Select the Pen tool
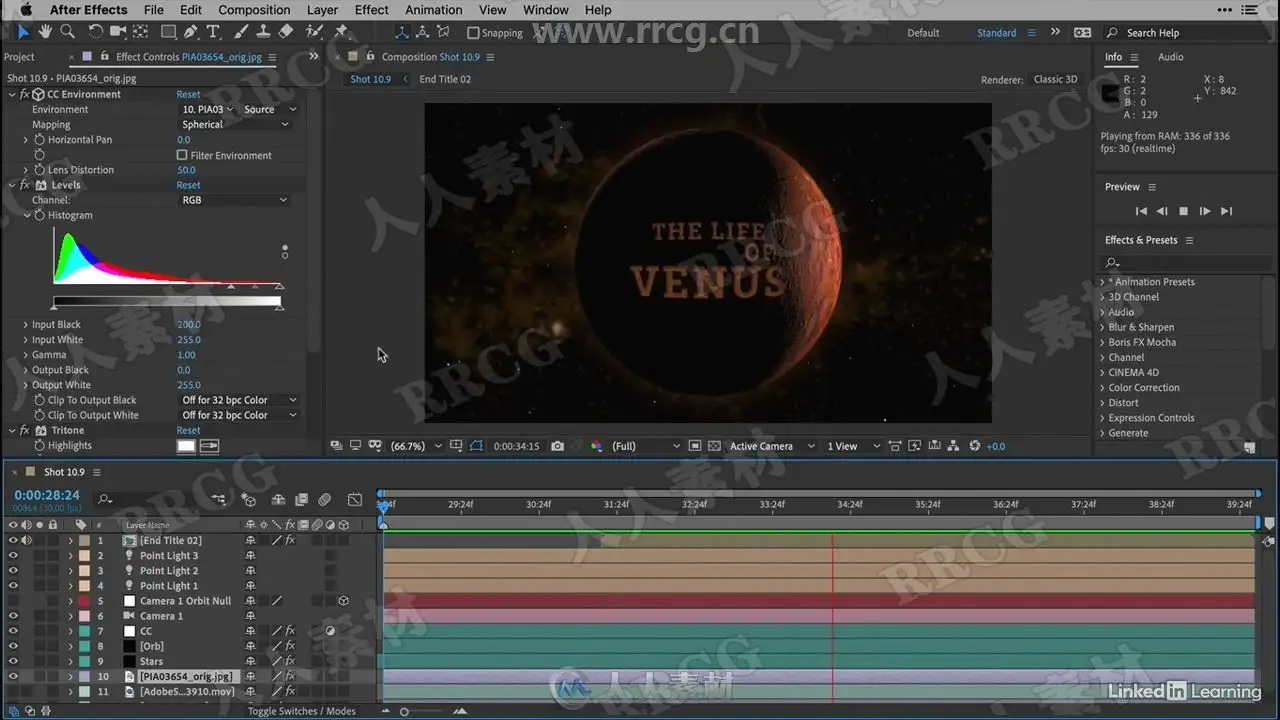This screenshot has height=720, width=1280. 191,32
